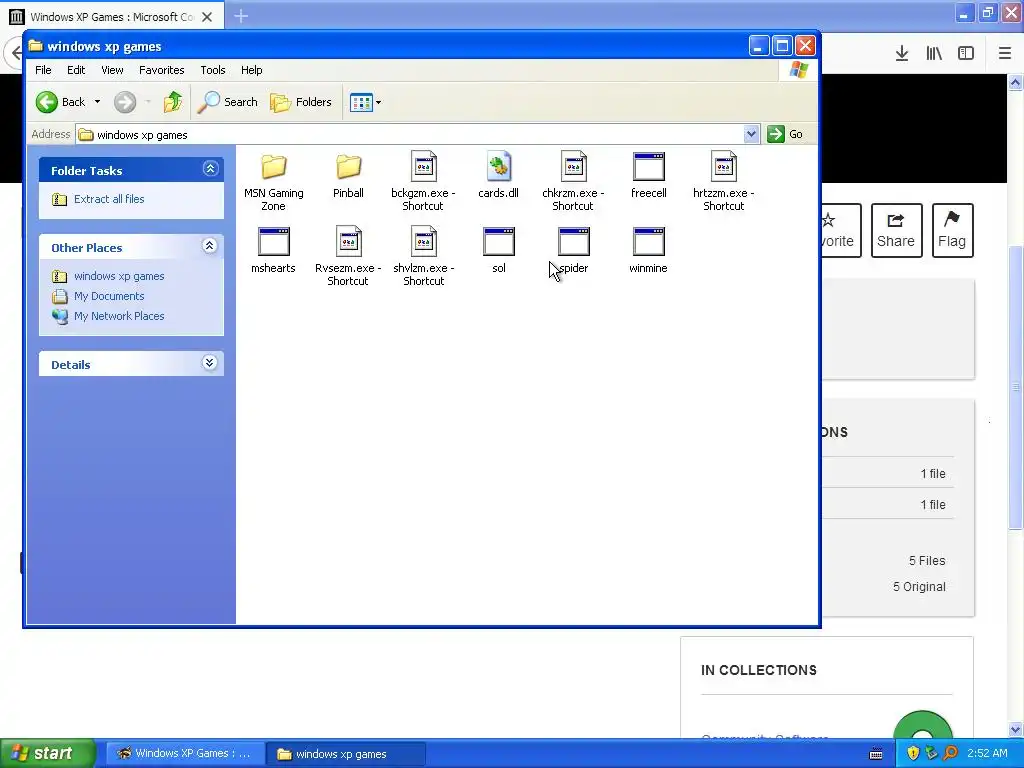Image resolution: width=1024 pixels, height=768 pixels.
Task: Click browser scrollbar down arrow
Action: 1016,729
